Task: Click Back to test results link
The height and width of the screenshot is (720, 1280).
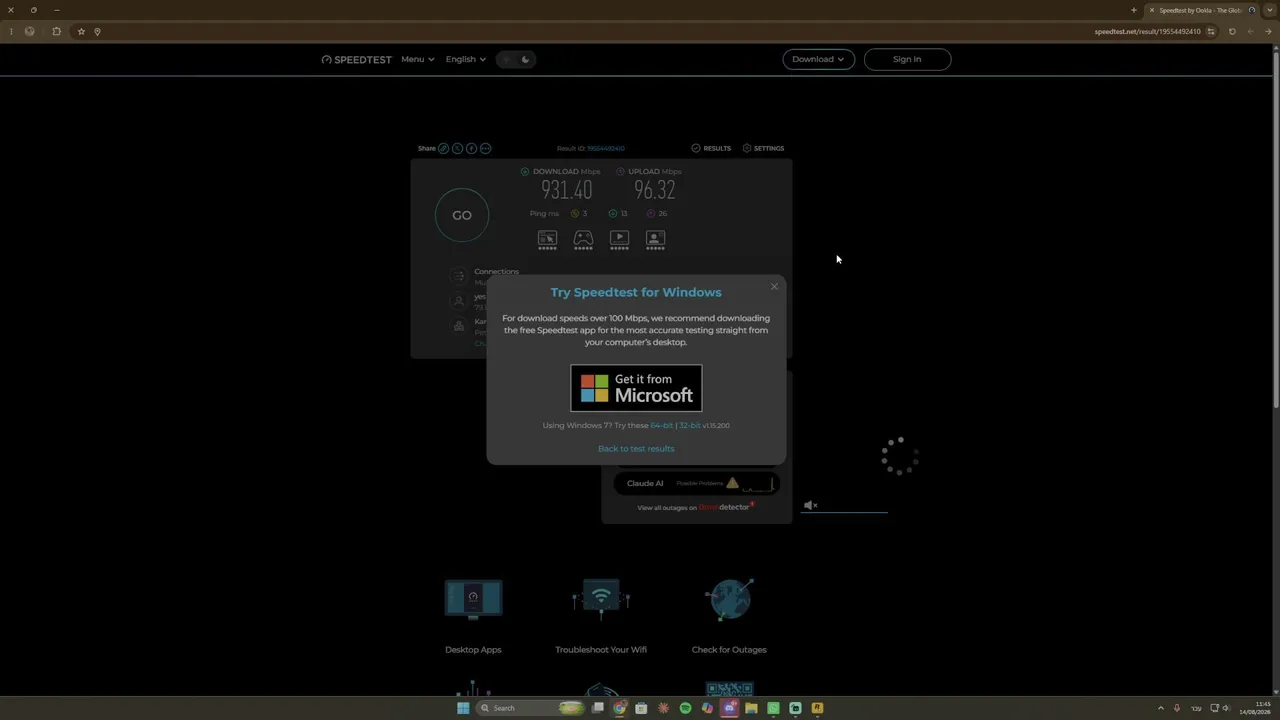Action: tap(636, 448)
